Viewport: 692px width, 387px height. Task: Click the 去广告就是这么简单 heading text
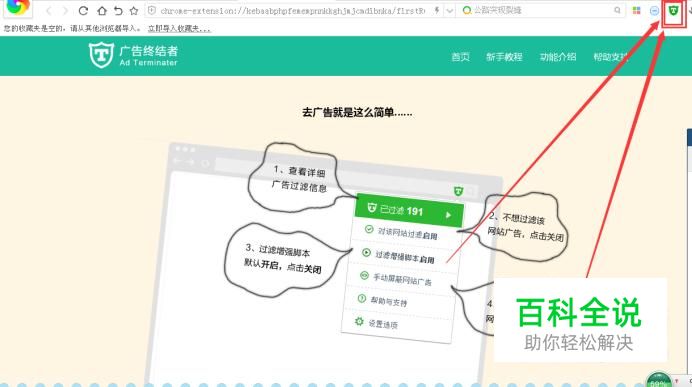point(357,113)
